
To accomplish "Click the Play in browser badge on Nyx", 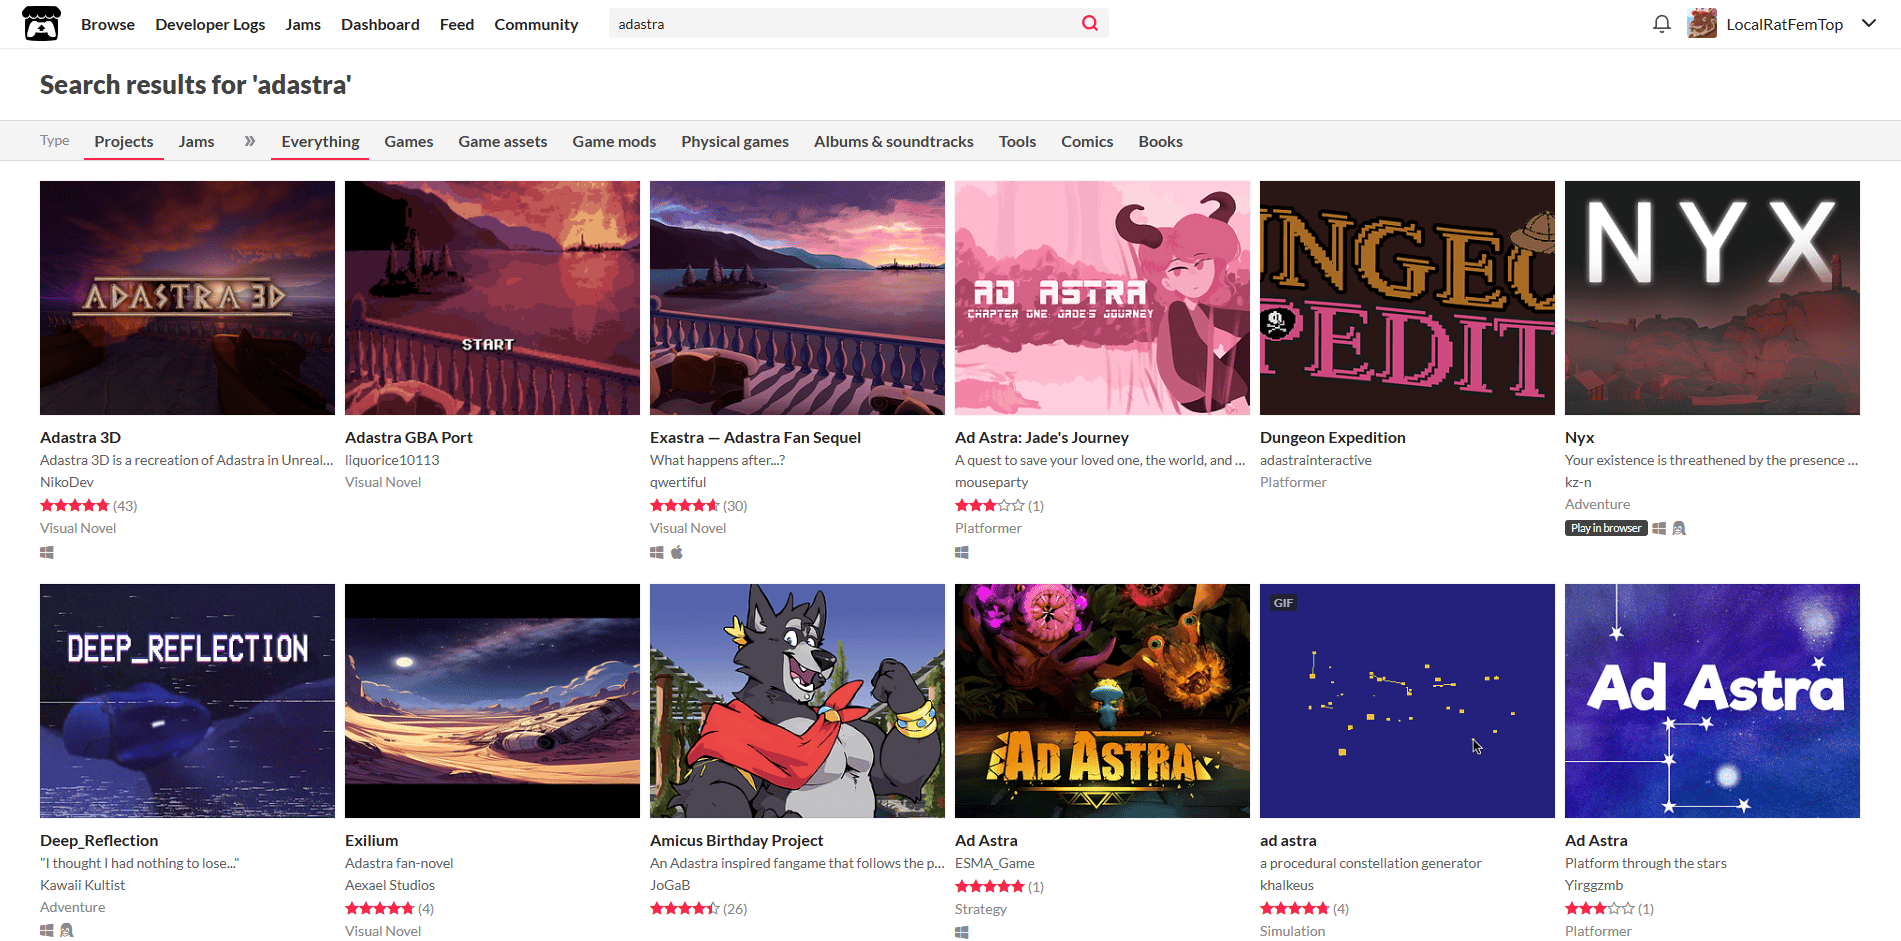I will coord(1606,528).
